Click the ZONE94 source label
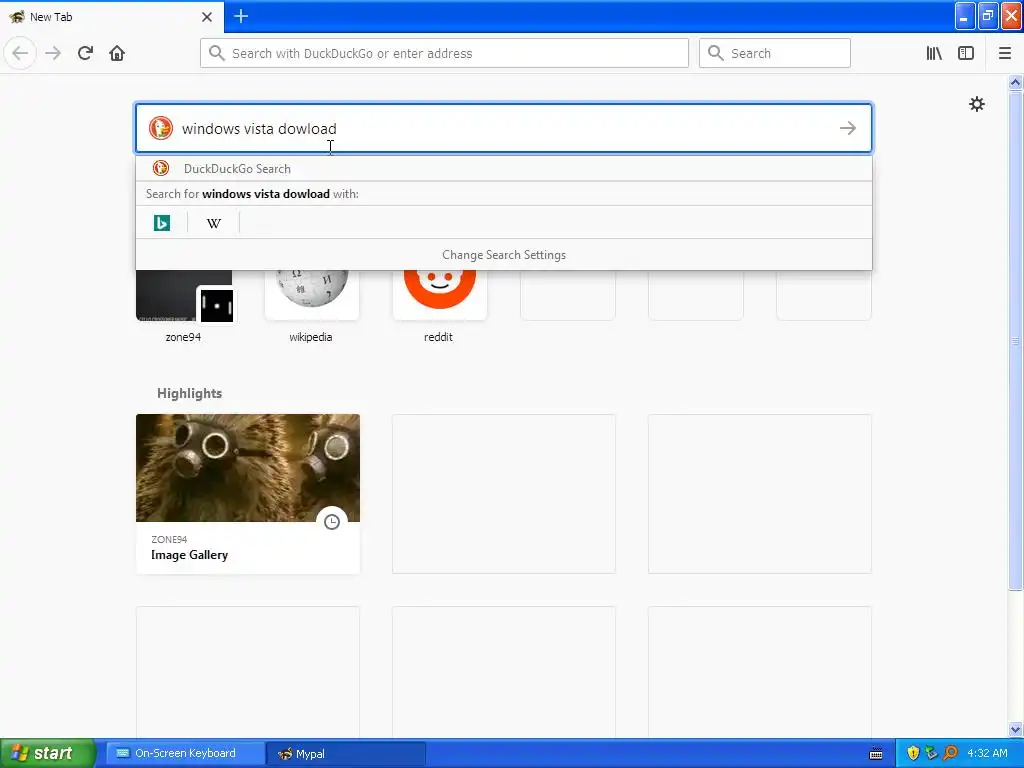The height and width of the screenshot is (768, 1024). [x=169, y=539]
